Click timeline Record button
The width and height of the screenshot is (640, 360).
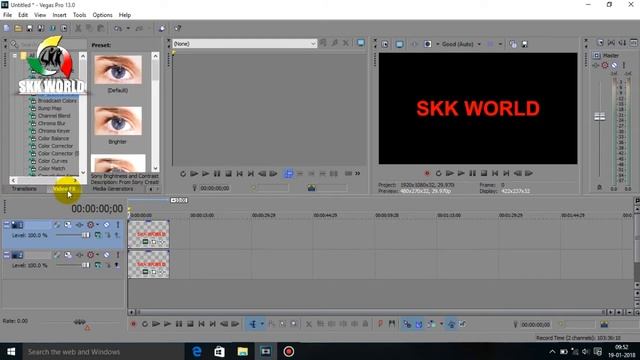pyautogui.click(x=133, y=324)
